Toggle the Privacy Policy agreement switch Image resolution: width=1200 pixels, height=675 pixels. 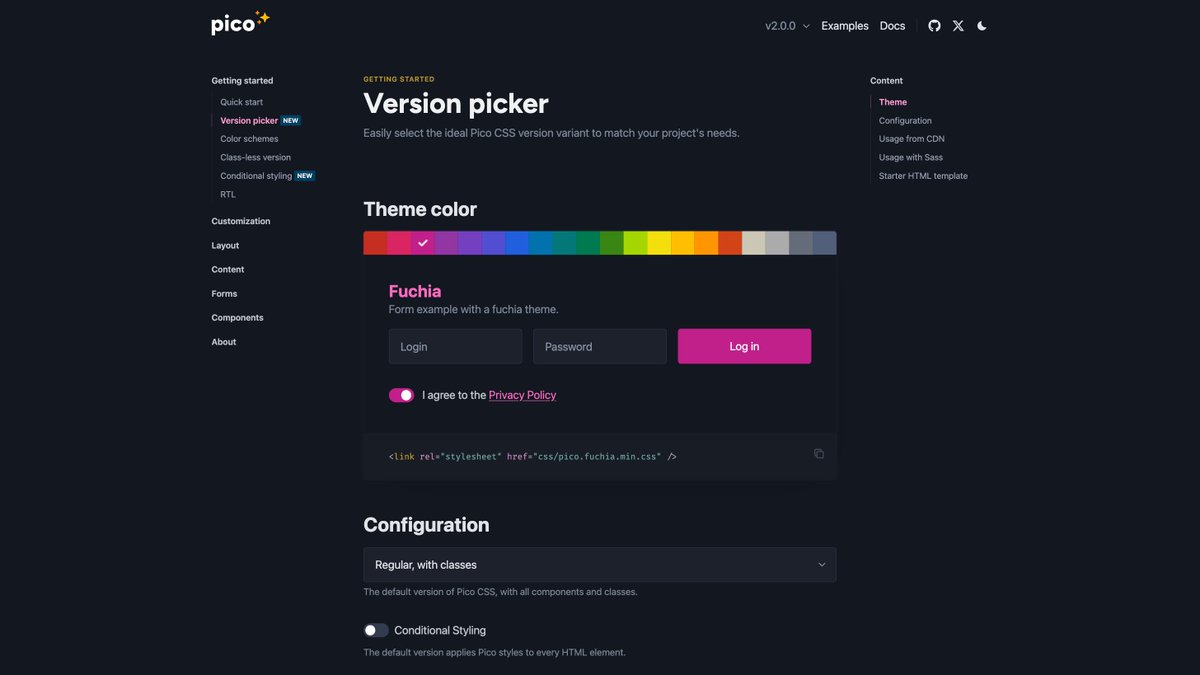[x=401, y=395]
